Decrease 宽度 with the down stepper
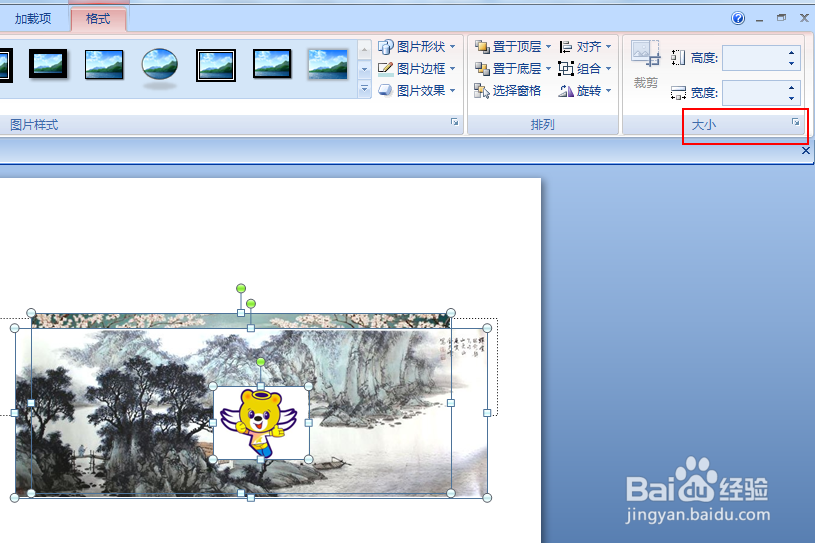Viewport: 815px width, 543px height. (791, 98)
